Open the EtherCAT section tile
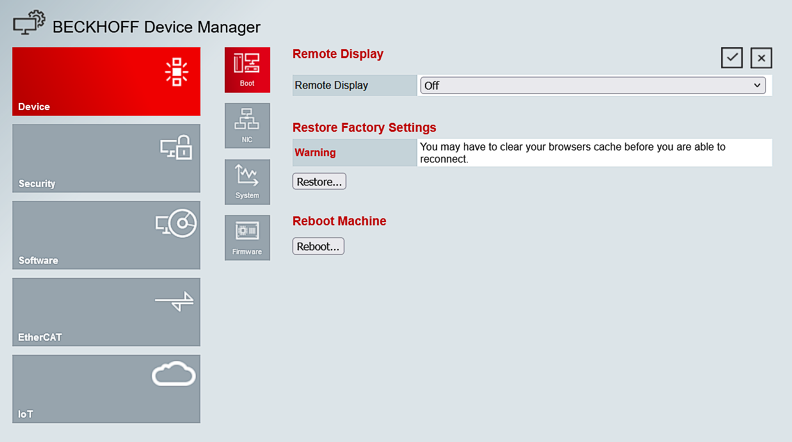The width and height of the screenshot is (792, 442). pyautogui.click(x=106, y=312)
